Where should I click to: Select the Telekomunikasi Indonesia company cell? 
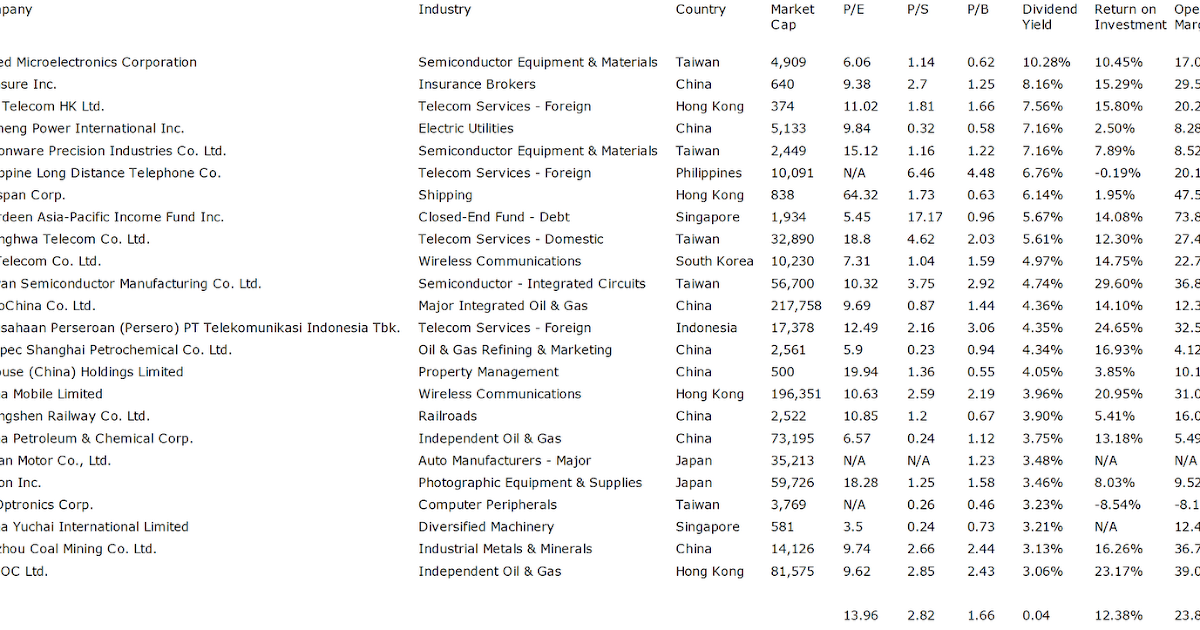(x=200, y=328)
